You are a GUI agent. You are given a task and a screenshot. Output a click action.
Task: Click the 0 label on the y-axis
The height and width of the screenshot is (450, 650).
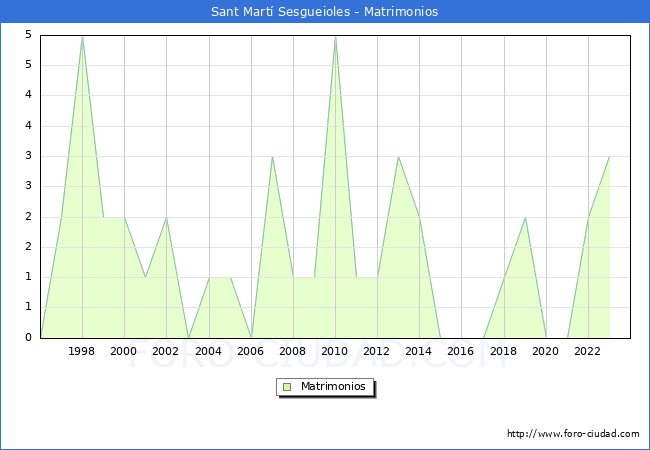coord(29,338)
